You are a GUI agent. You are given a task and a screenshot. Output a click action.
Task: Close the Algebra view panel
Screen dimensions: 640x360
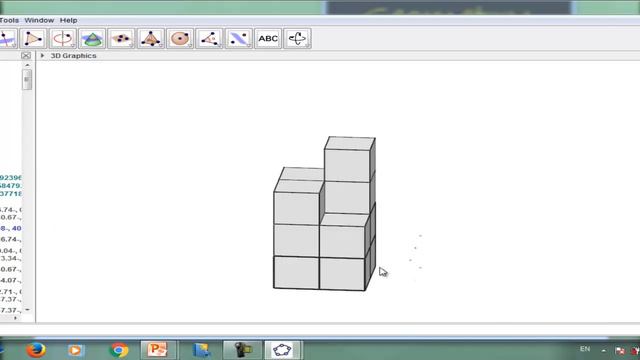coord(26,55)
